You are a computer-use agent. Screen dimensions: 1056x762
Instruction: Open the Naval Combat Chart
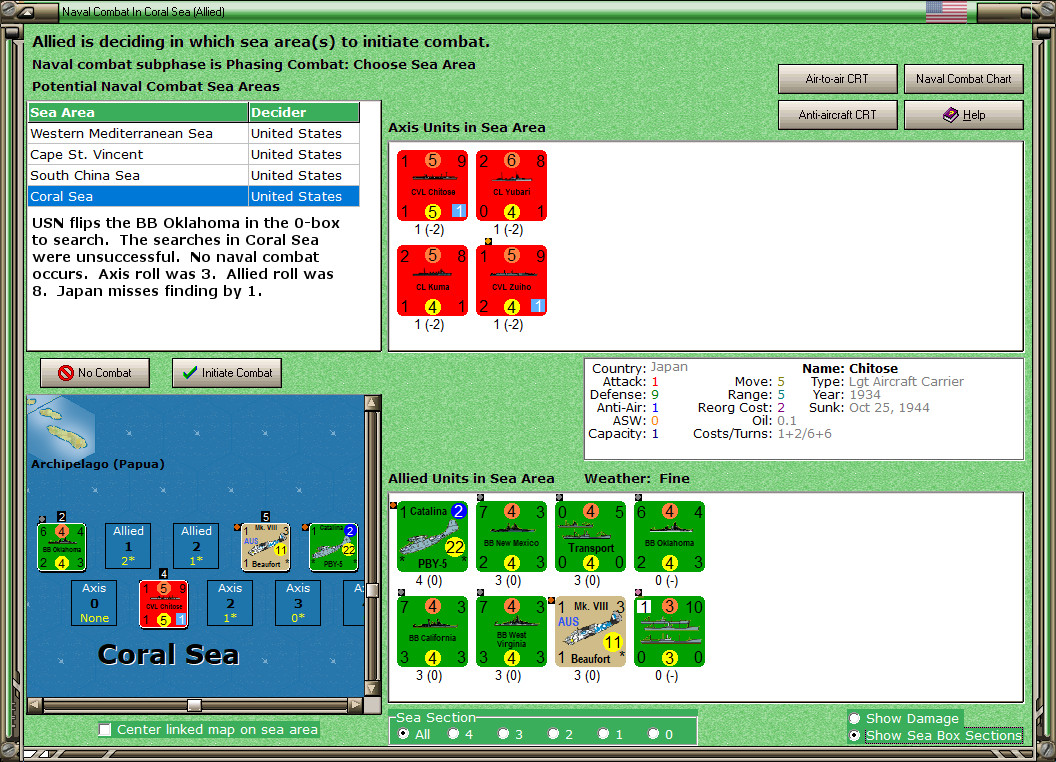click(x=963, y=79)
